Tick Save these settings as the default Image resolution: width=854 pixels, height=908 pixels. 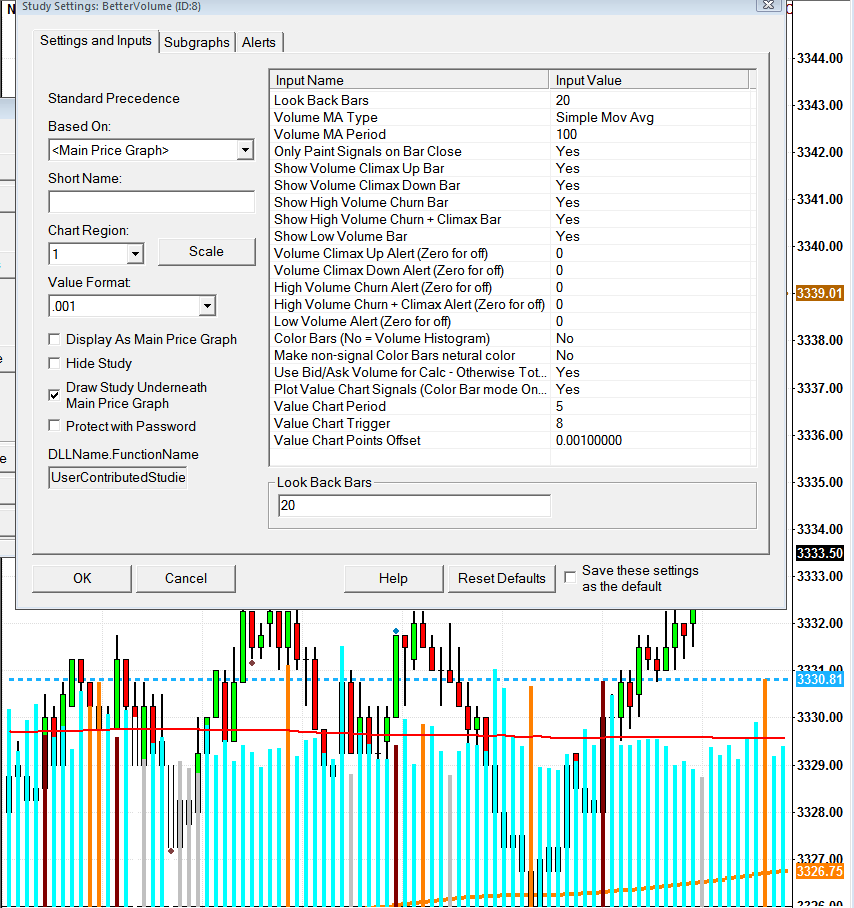(570, 577)
